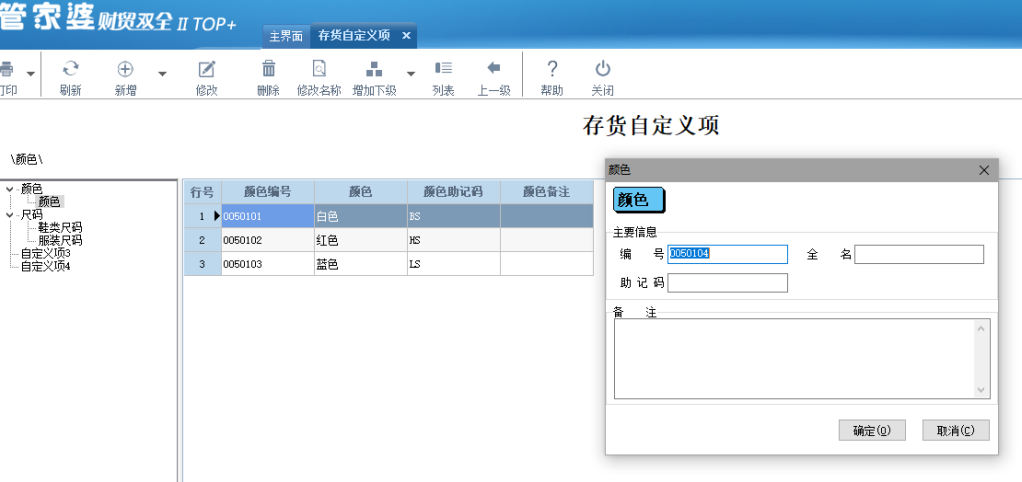Click the 颜色助记码 column header
The image size is (1022, 482).
(454, 192)
